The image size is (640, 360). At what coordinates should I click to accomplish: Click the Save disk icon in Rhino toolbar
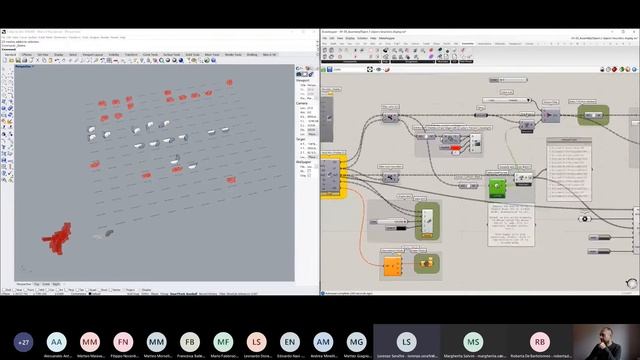18,60
